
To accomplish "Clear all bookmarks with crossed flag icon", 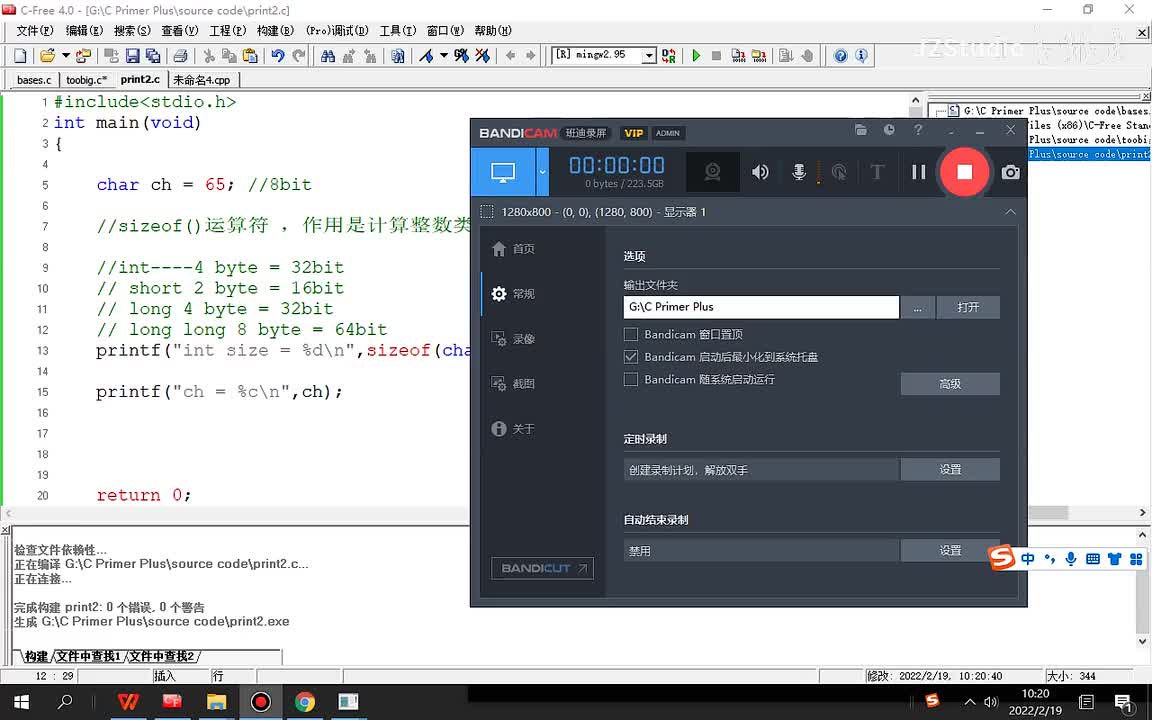I will (483, 56).
